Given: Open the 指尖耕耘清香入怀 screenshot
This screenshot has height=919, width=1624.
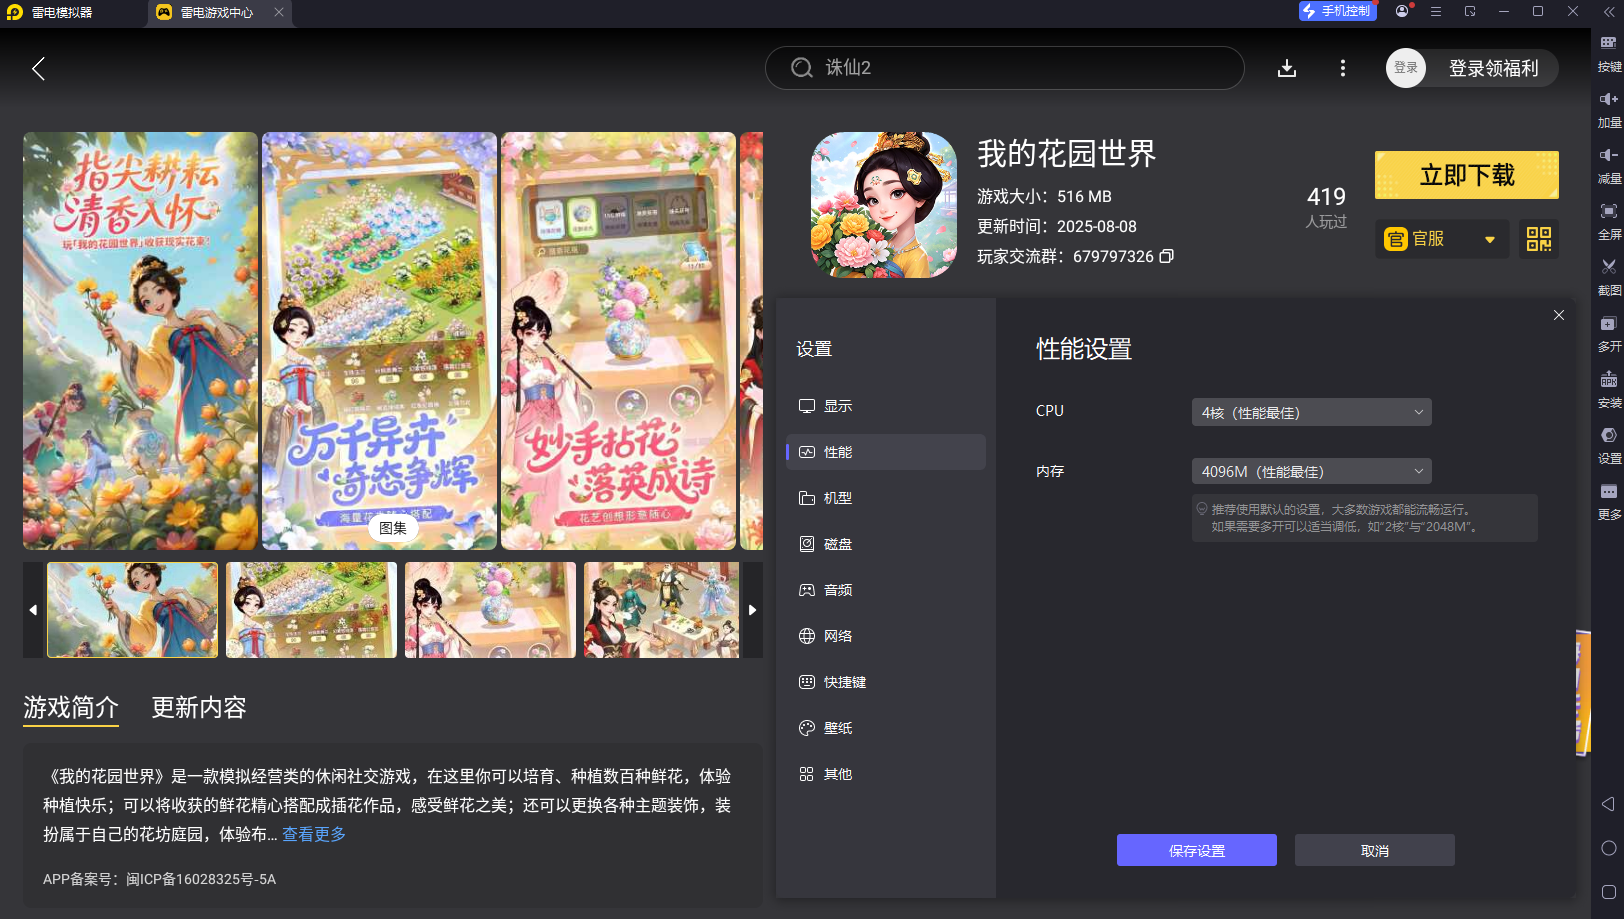Looking at the screenshot, I should point(140,341).
